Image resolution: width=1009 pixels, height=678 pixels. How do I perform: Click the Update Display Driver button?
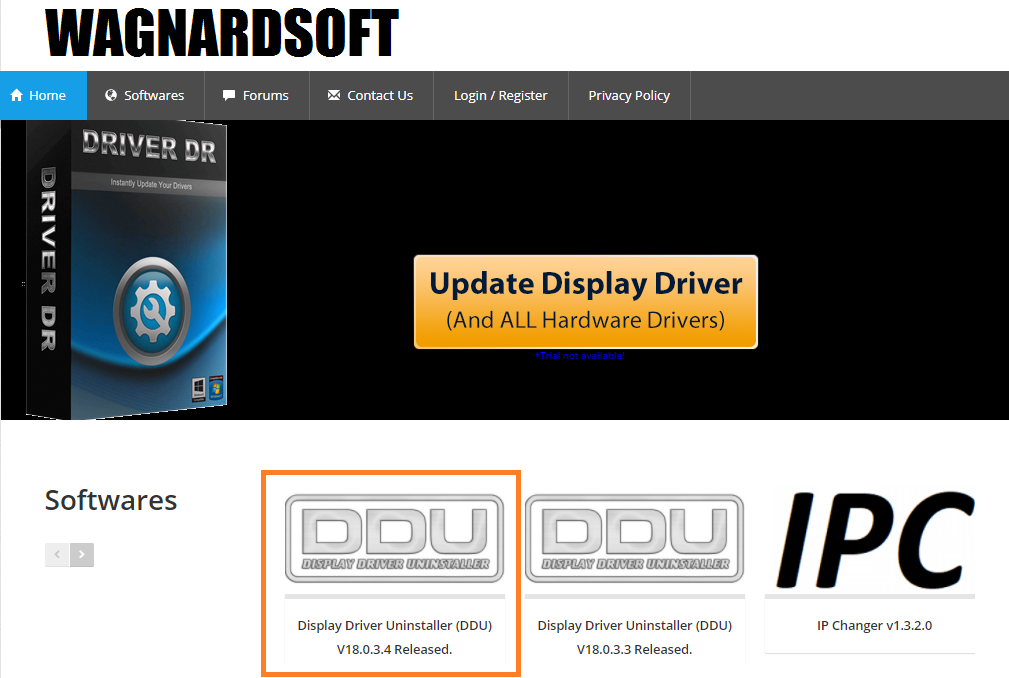(586, 302)
